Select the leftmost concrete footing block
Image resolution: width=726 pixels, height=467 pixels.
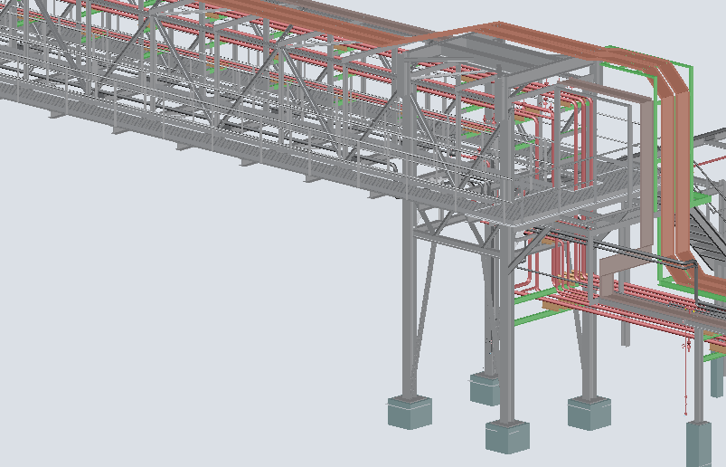click(x=409, y=411)
